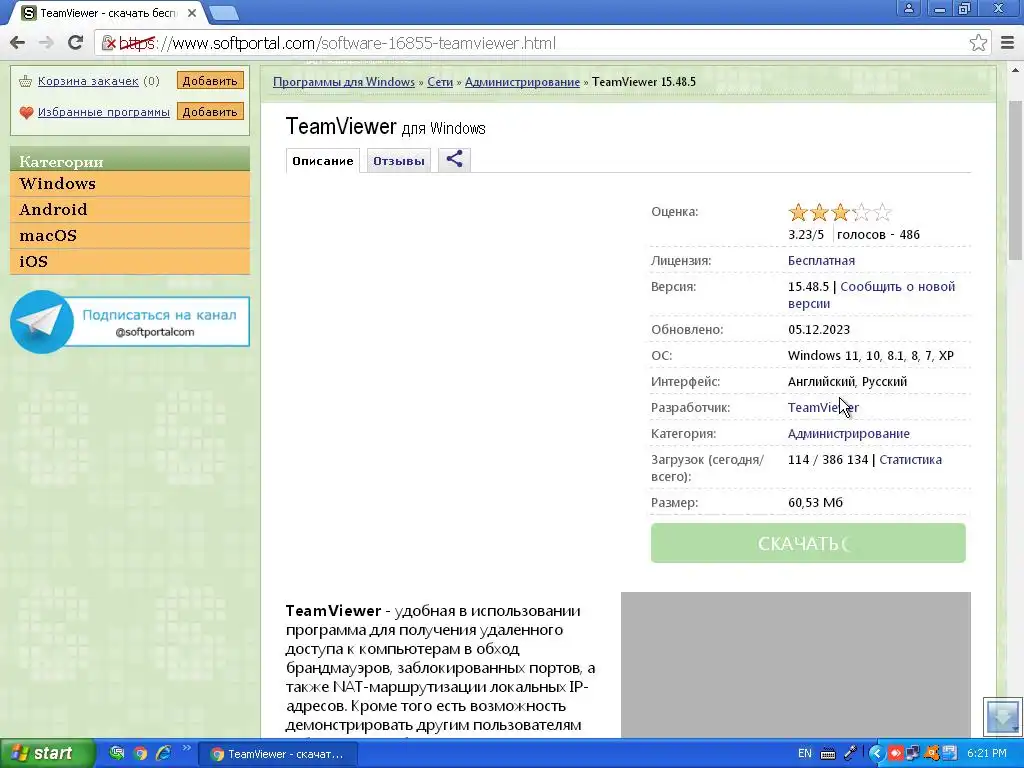The image size is (1024, 768).
Task: Click scrollbar up arrow at top
Action: pyautogui.click(x=1016, y=70)
